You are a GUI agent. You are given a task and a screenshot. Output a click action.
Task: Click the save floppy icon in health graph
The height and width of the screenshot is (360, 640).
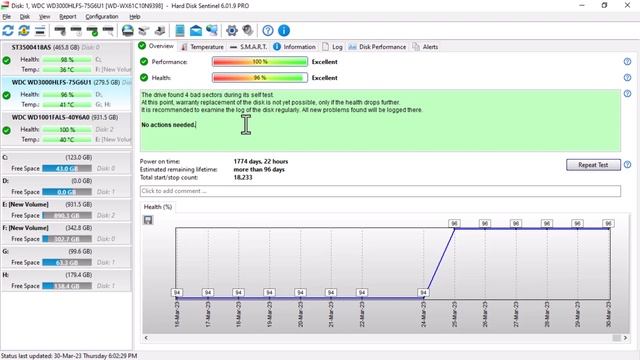pyautogui.click(x=148, y=220)
